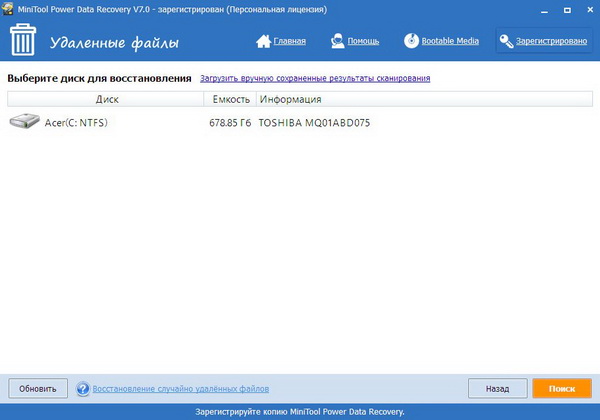
Task: Go back with the Назад button
Action: [x=497, y=388]
